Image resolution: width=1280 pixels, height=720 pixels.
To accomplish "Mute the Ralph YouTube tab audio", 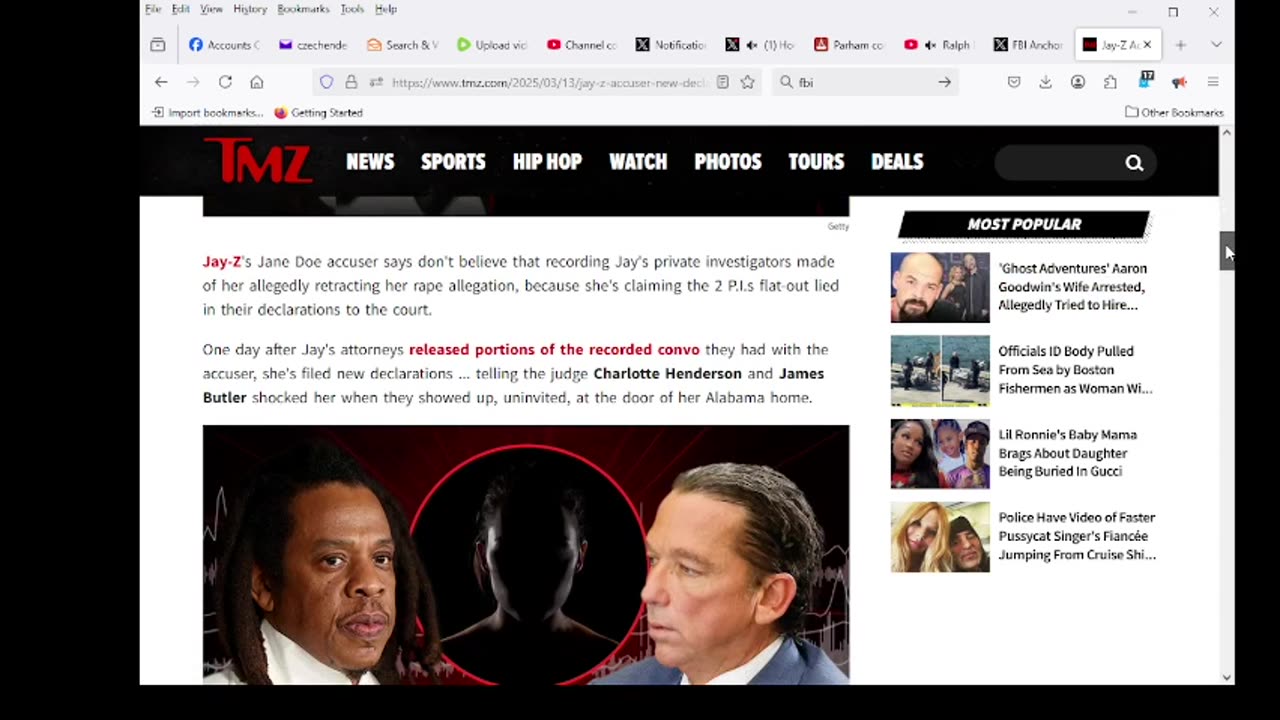I will [930, 45].
